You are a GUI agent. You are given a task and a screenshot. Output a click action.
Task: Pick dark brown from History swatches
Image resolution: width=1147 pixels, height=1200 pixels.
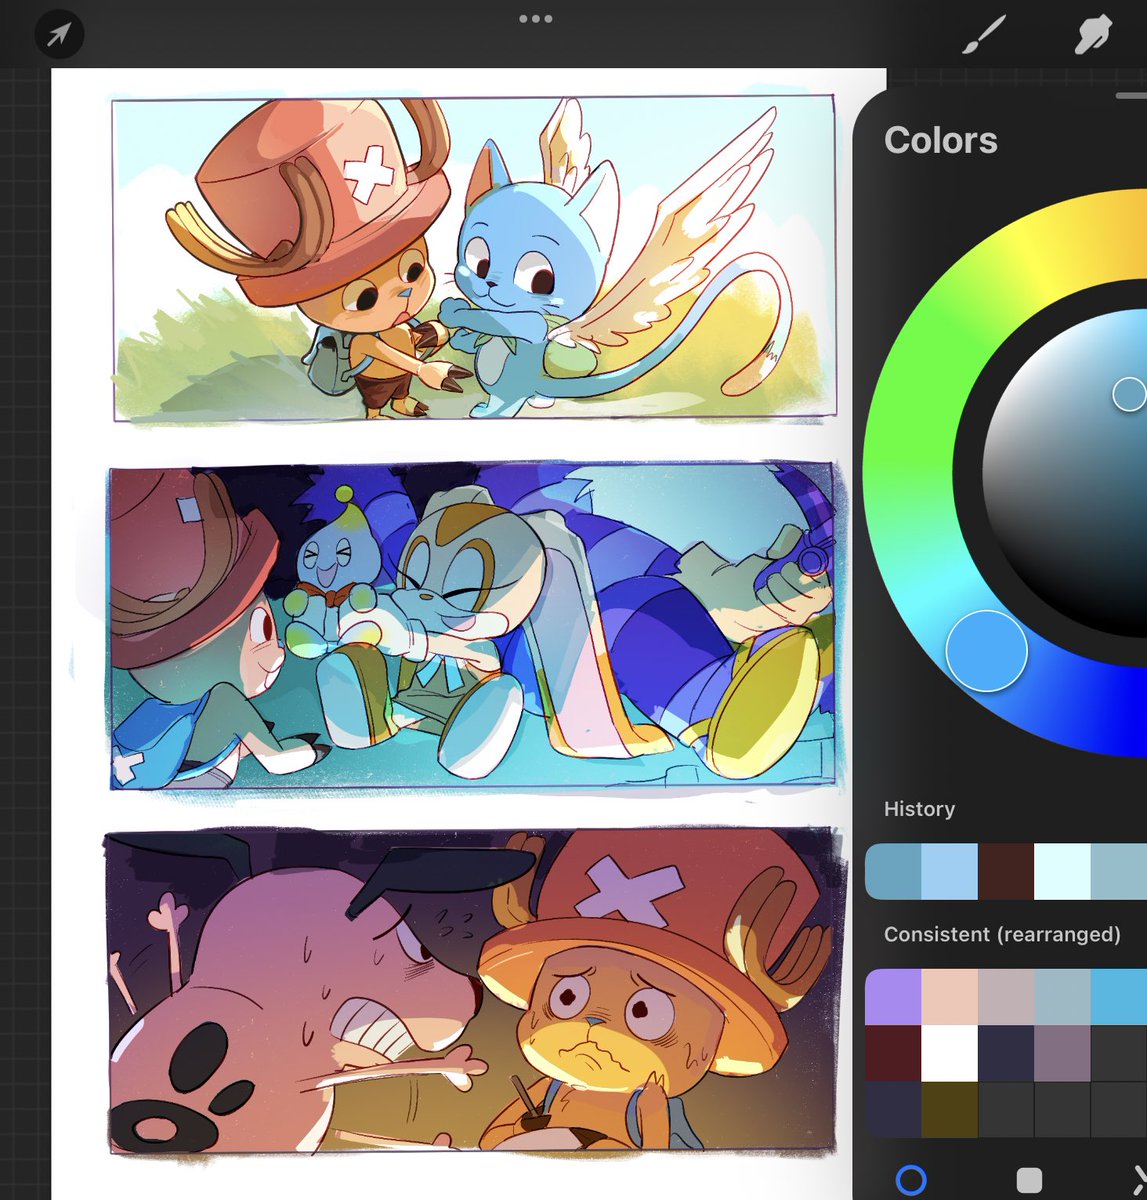[1006, 871]
